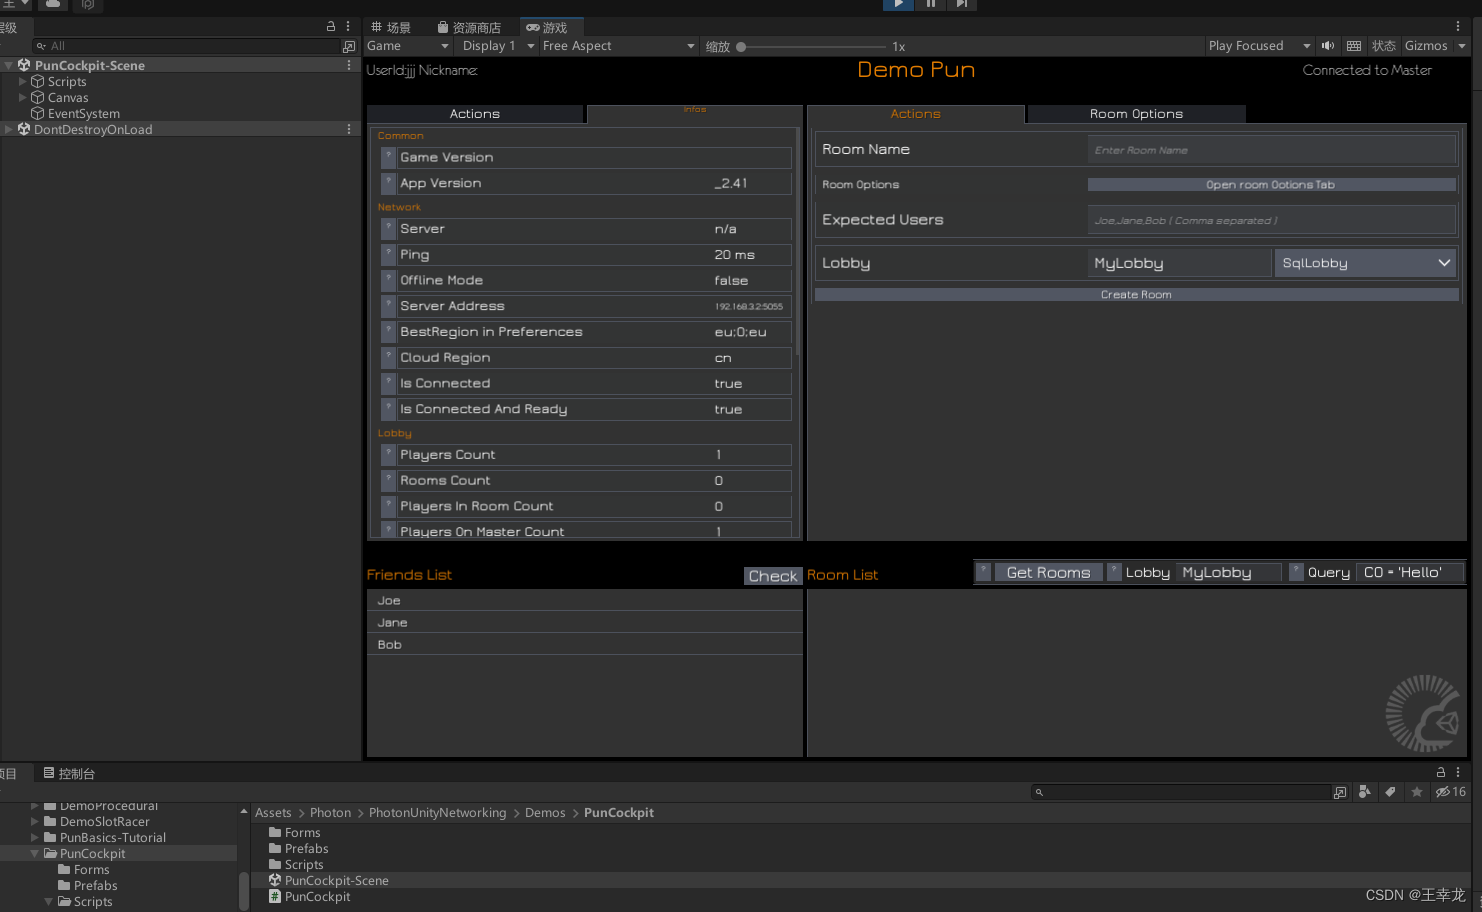This screenshot has width=1482, height=912.
Task: Open Game view panel three-dot menu
Action: click(x=1458, y=27)
